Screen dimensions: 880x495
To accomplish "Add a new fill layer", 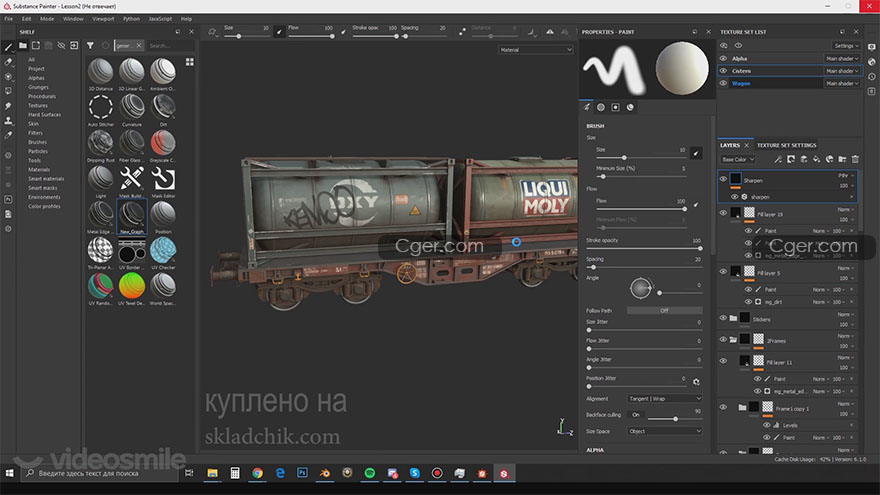I will pyautogui.click(x=817, y=159).
